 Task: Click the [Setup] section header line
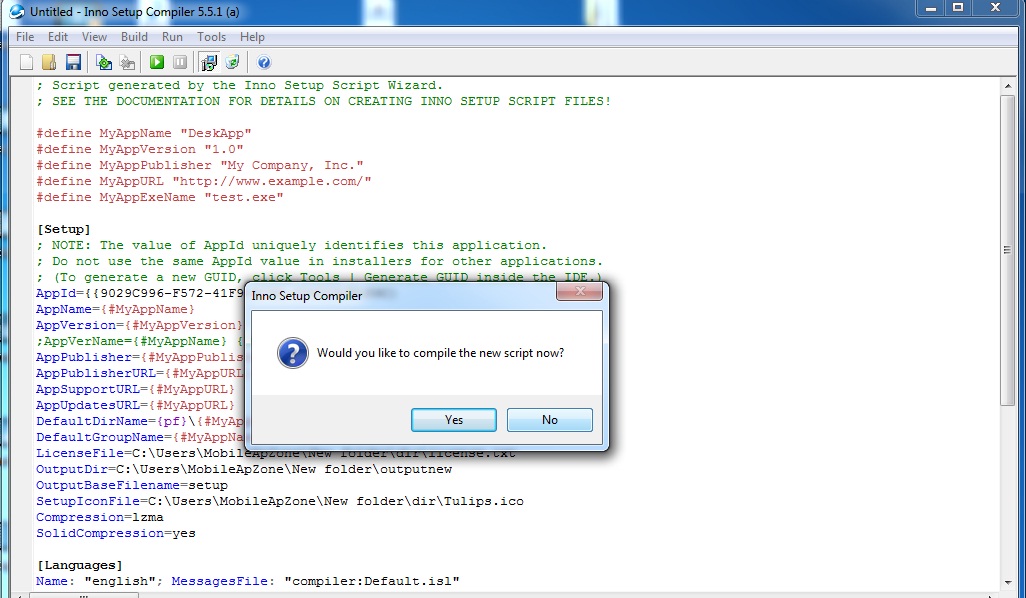coord(63,229)
